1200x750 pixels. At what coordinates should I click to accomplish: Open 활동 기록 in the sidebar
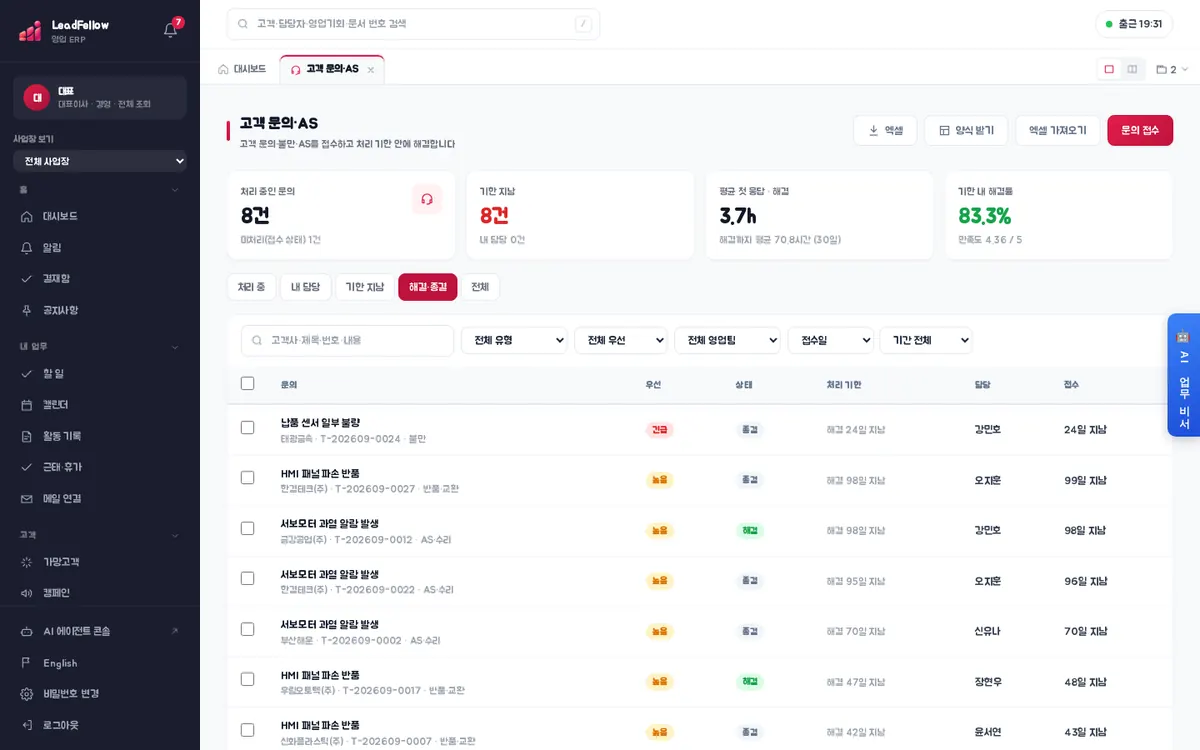point(100,436)
